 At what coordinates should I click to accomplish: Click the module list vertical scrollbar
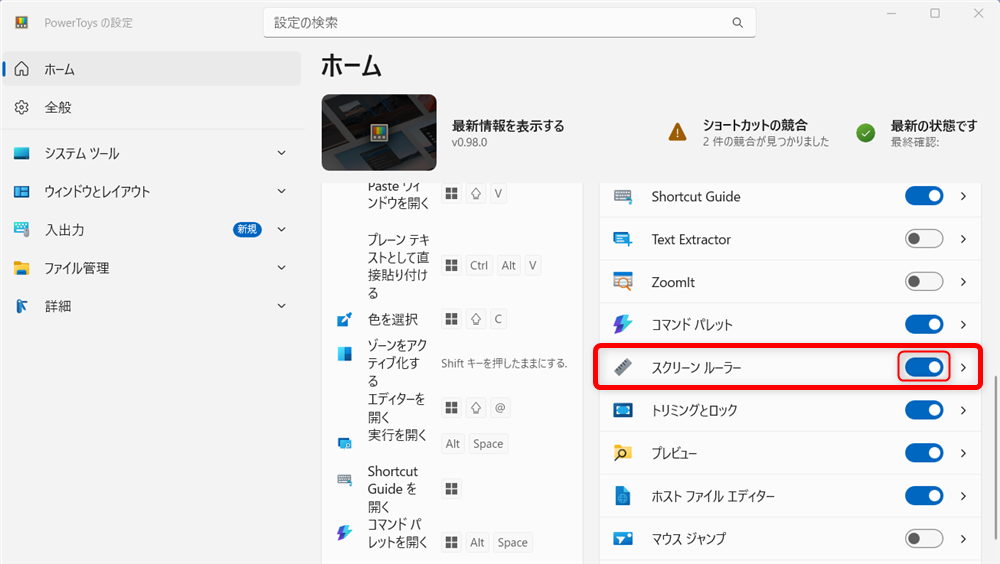(995, 456)
